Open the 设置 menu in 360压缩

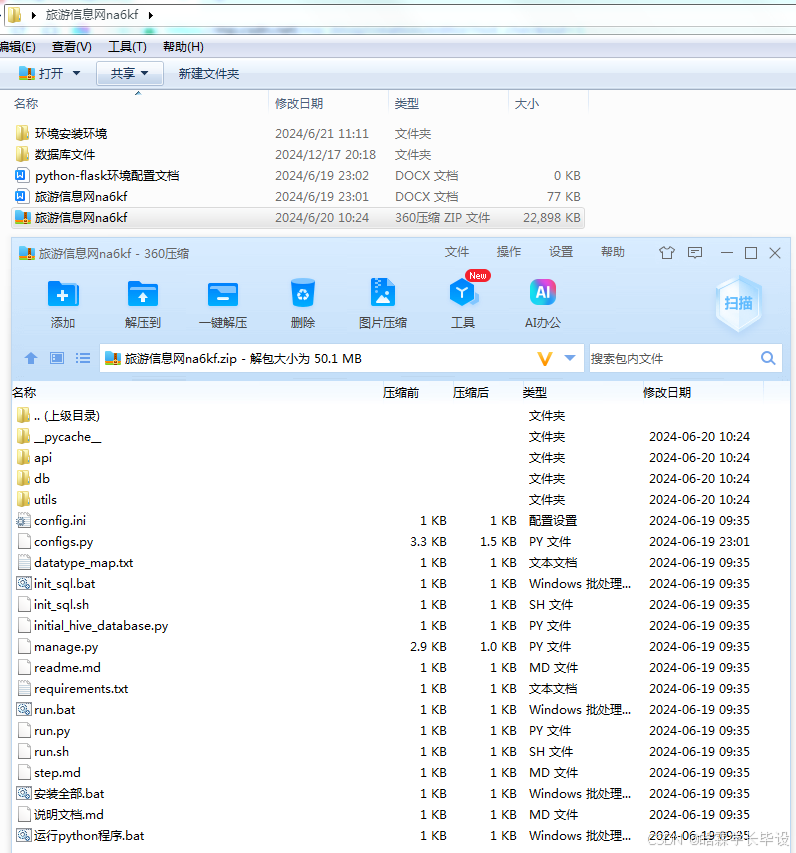tap(561, 252)
